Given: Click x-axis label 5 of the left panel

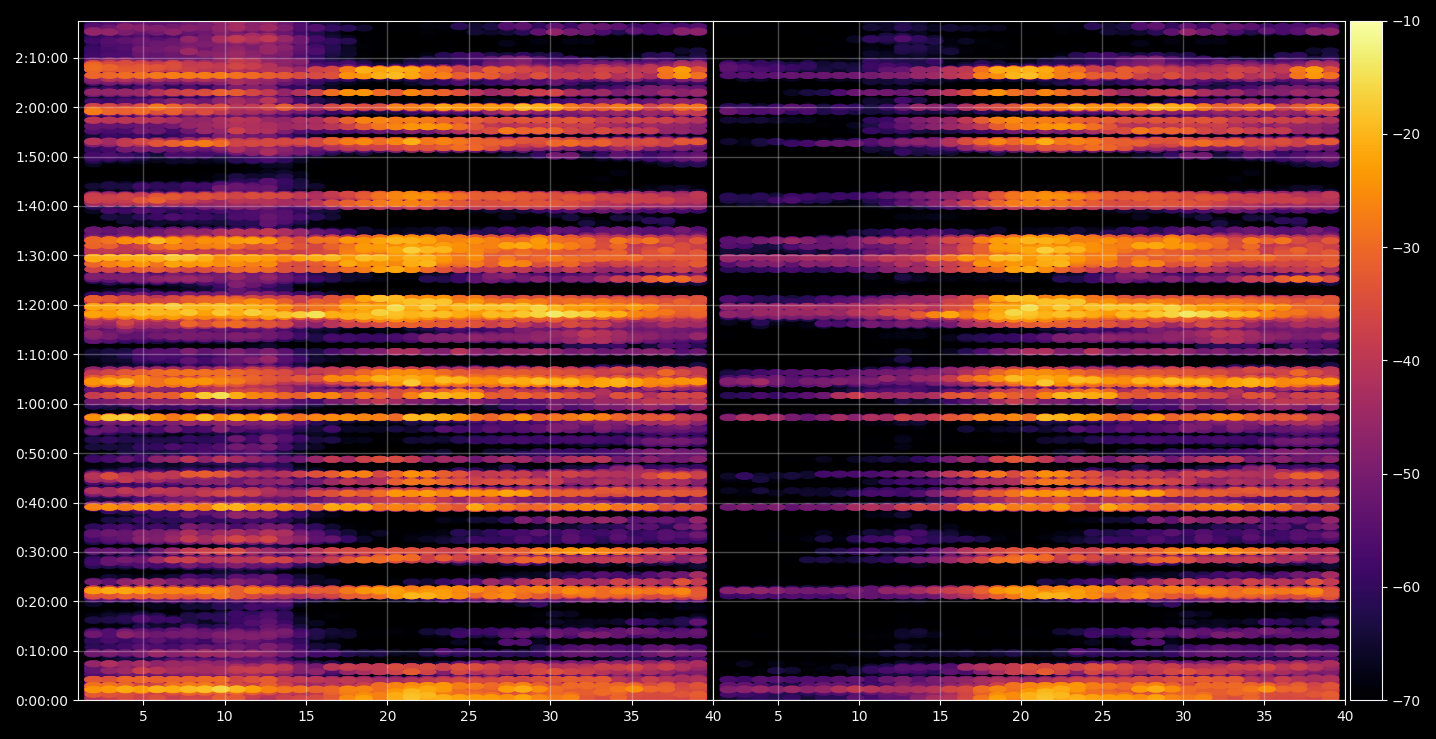Looking at the screenshot, I should (x=143, y=716).
